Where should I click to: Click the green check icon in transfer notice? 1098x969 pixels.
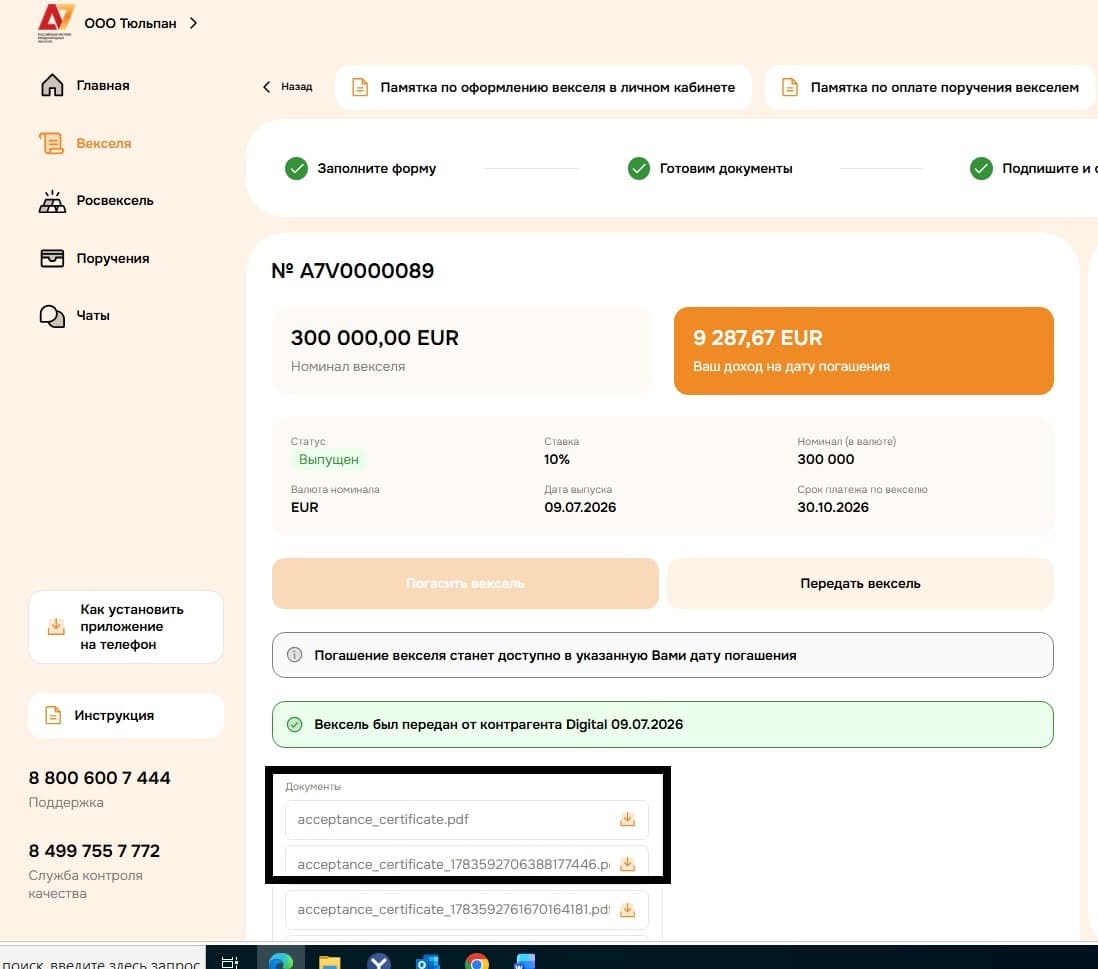295,724
